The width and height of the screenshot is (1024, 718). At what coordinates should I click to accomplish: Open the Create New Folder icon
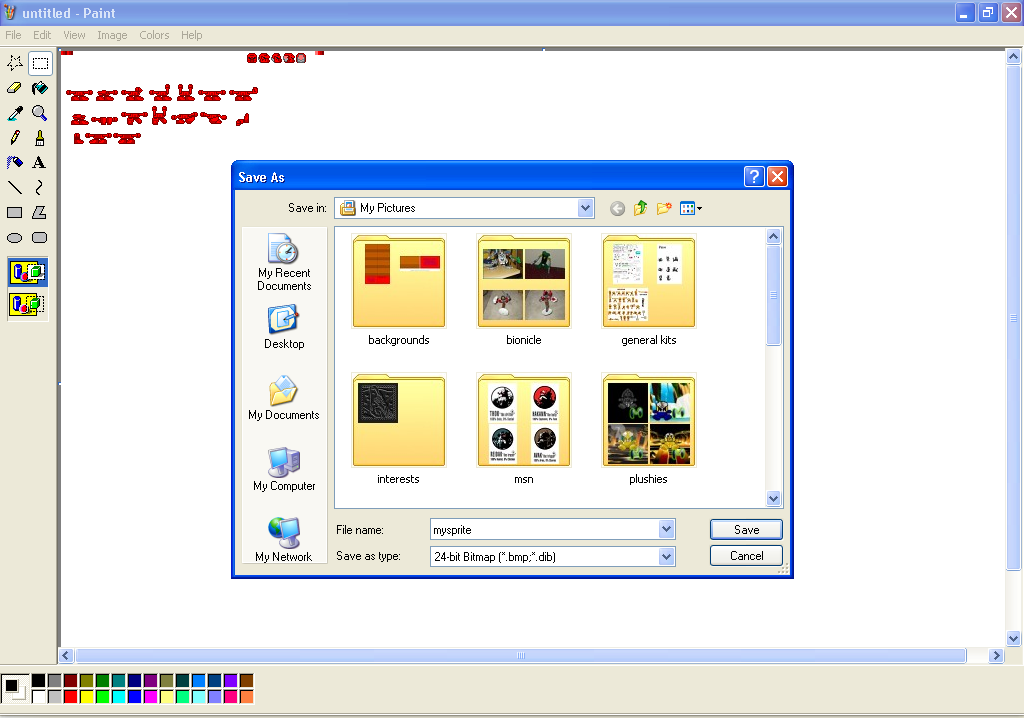coord(664,208)
